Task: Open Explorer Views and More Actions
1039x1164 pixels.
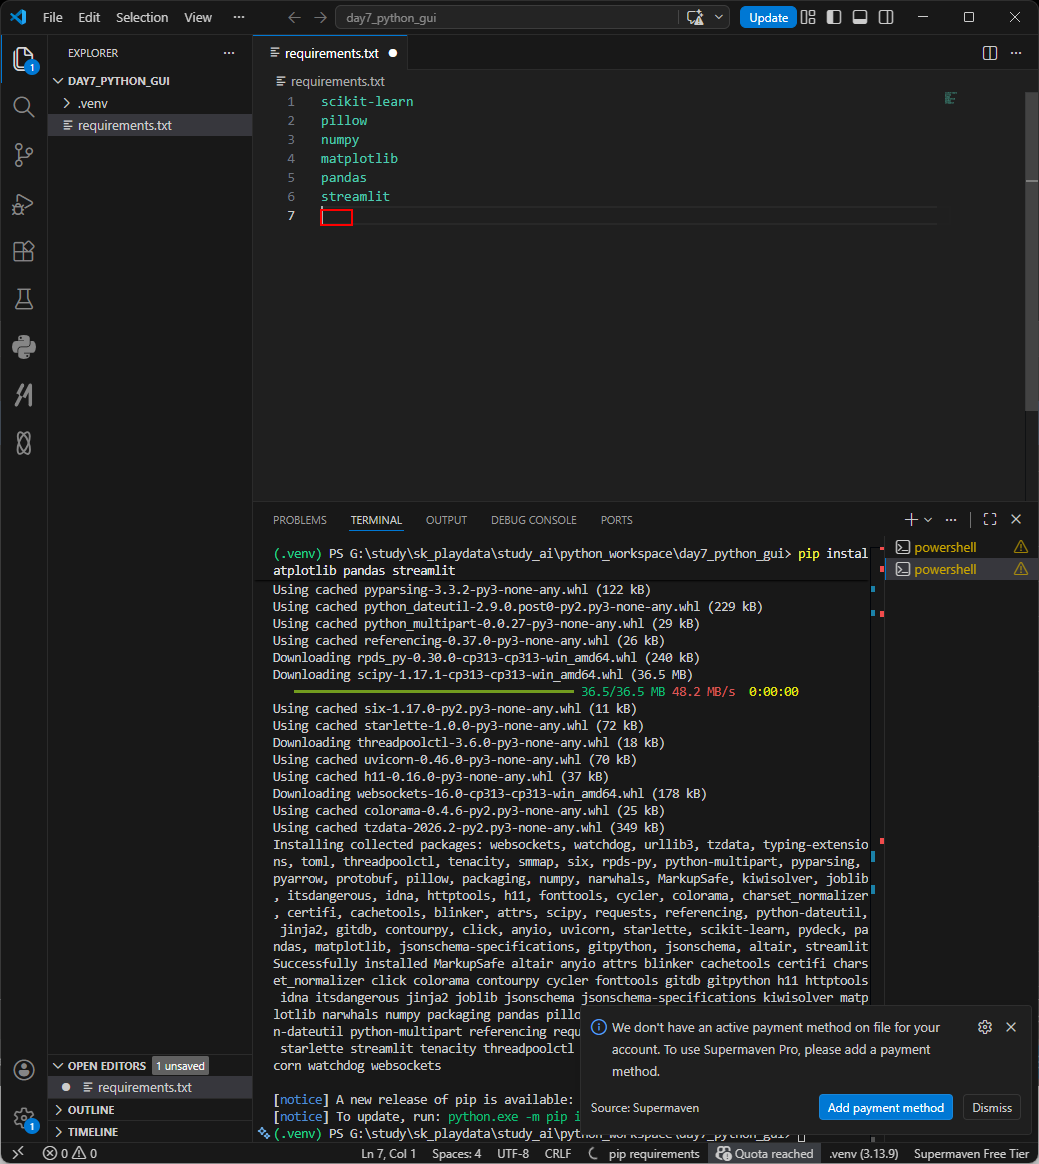Action: 229,53
